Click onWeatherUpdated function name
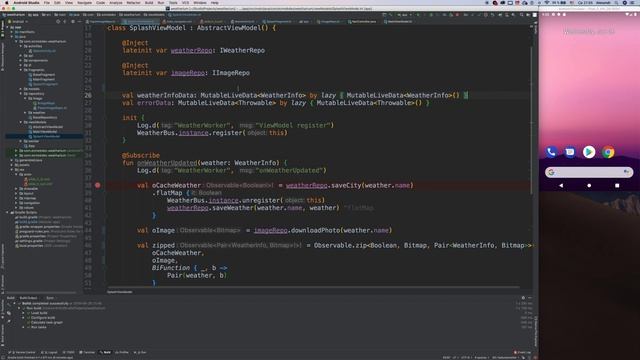This screenshot has height=360, width=640. [x=167, y=162]
